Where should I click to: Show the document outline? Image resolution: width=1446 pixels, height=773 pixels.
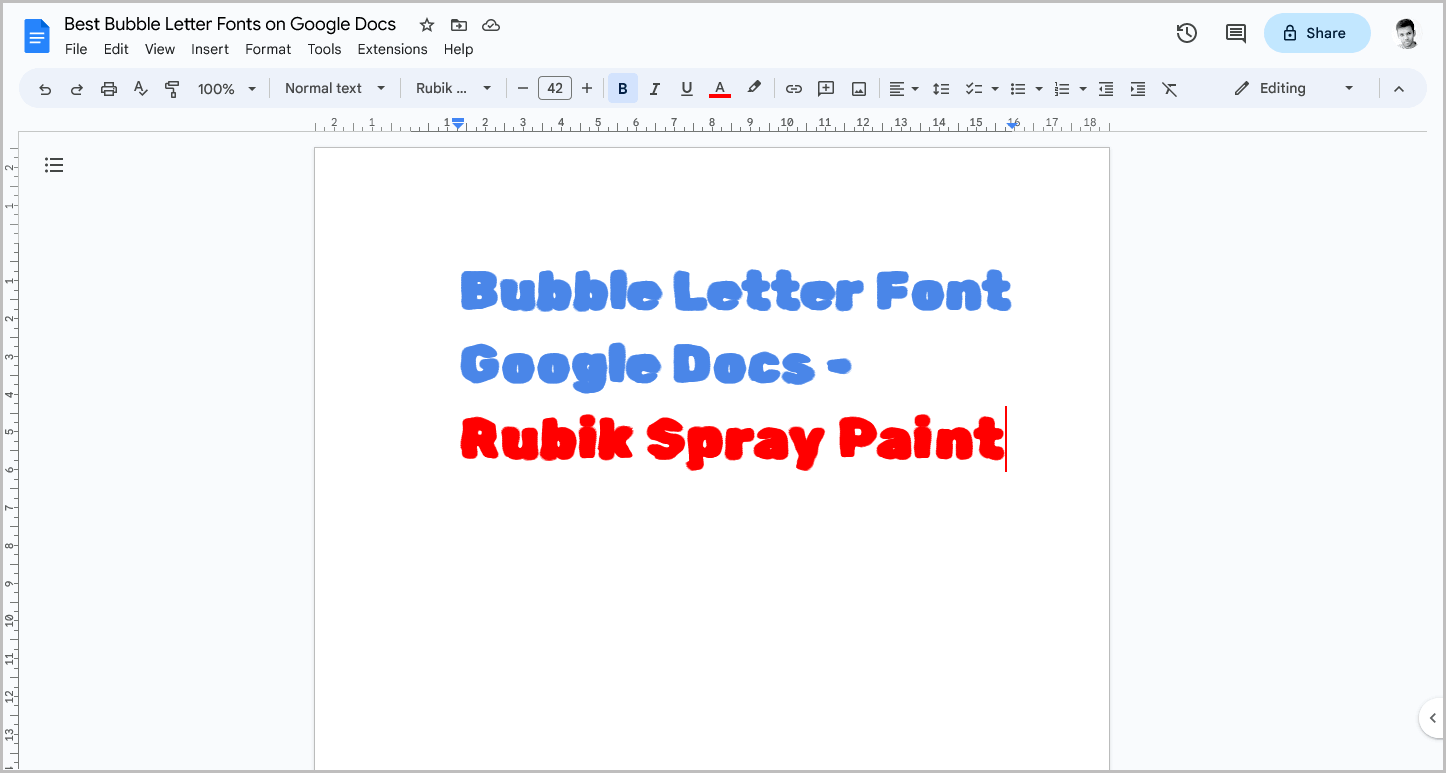54,164
